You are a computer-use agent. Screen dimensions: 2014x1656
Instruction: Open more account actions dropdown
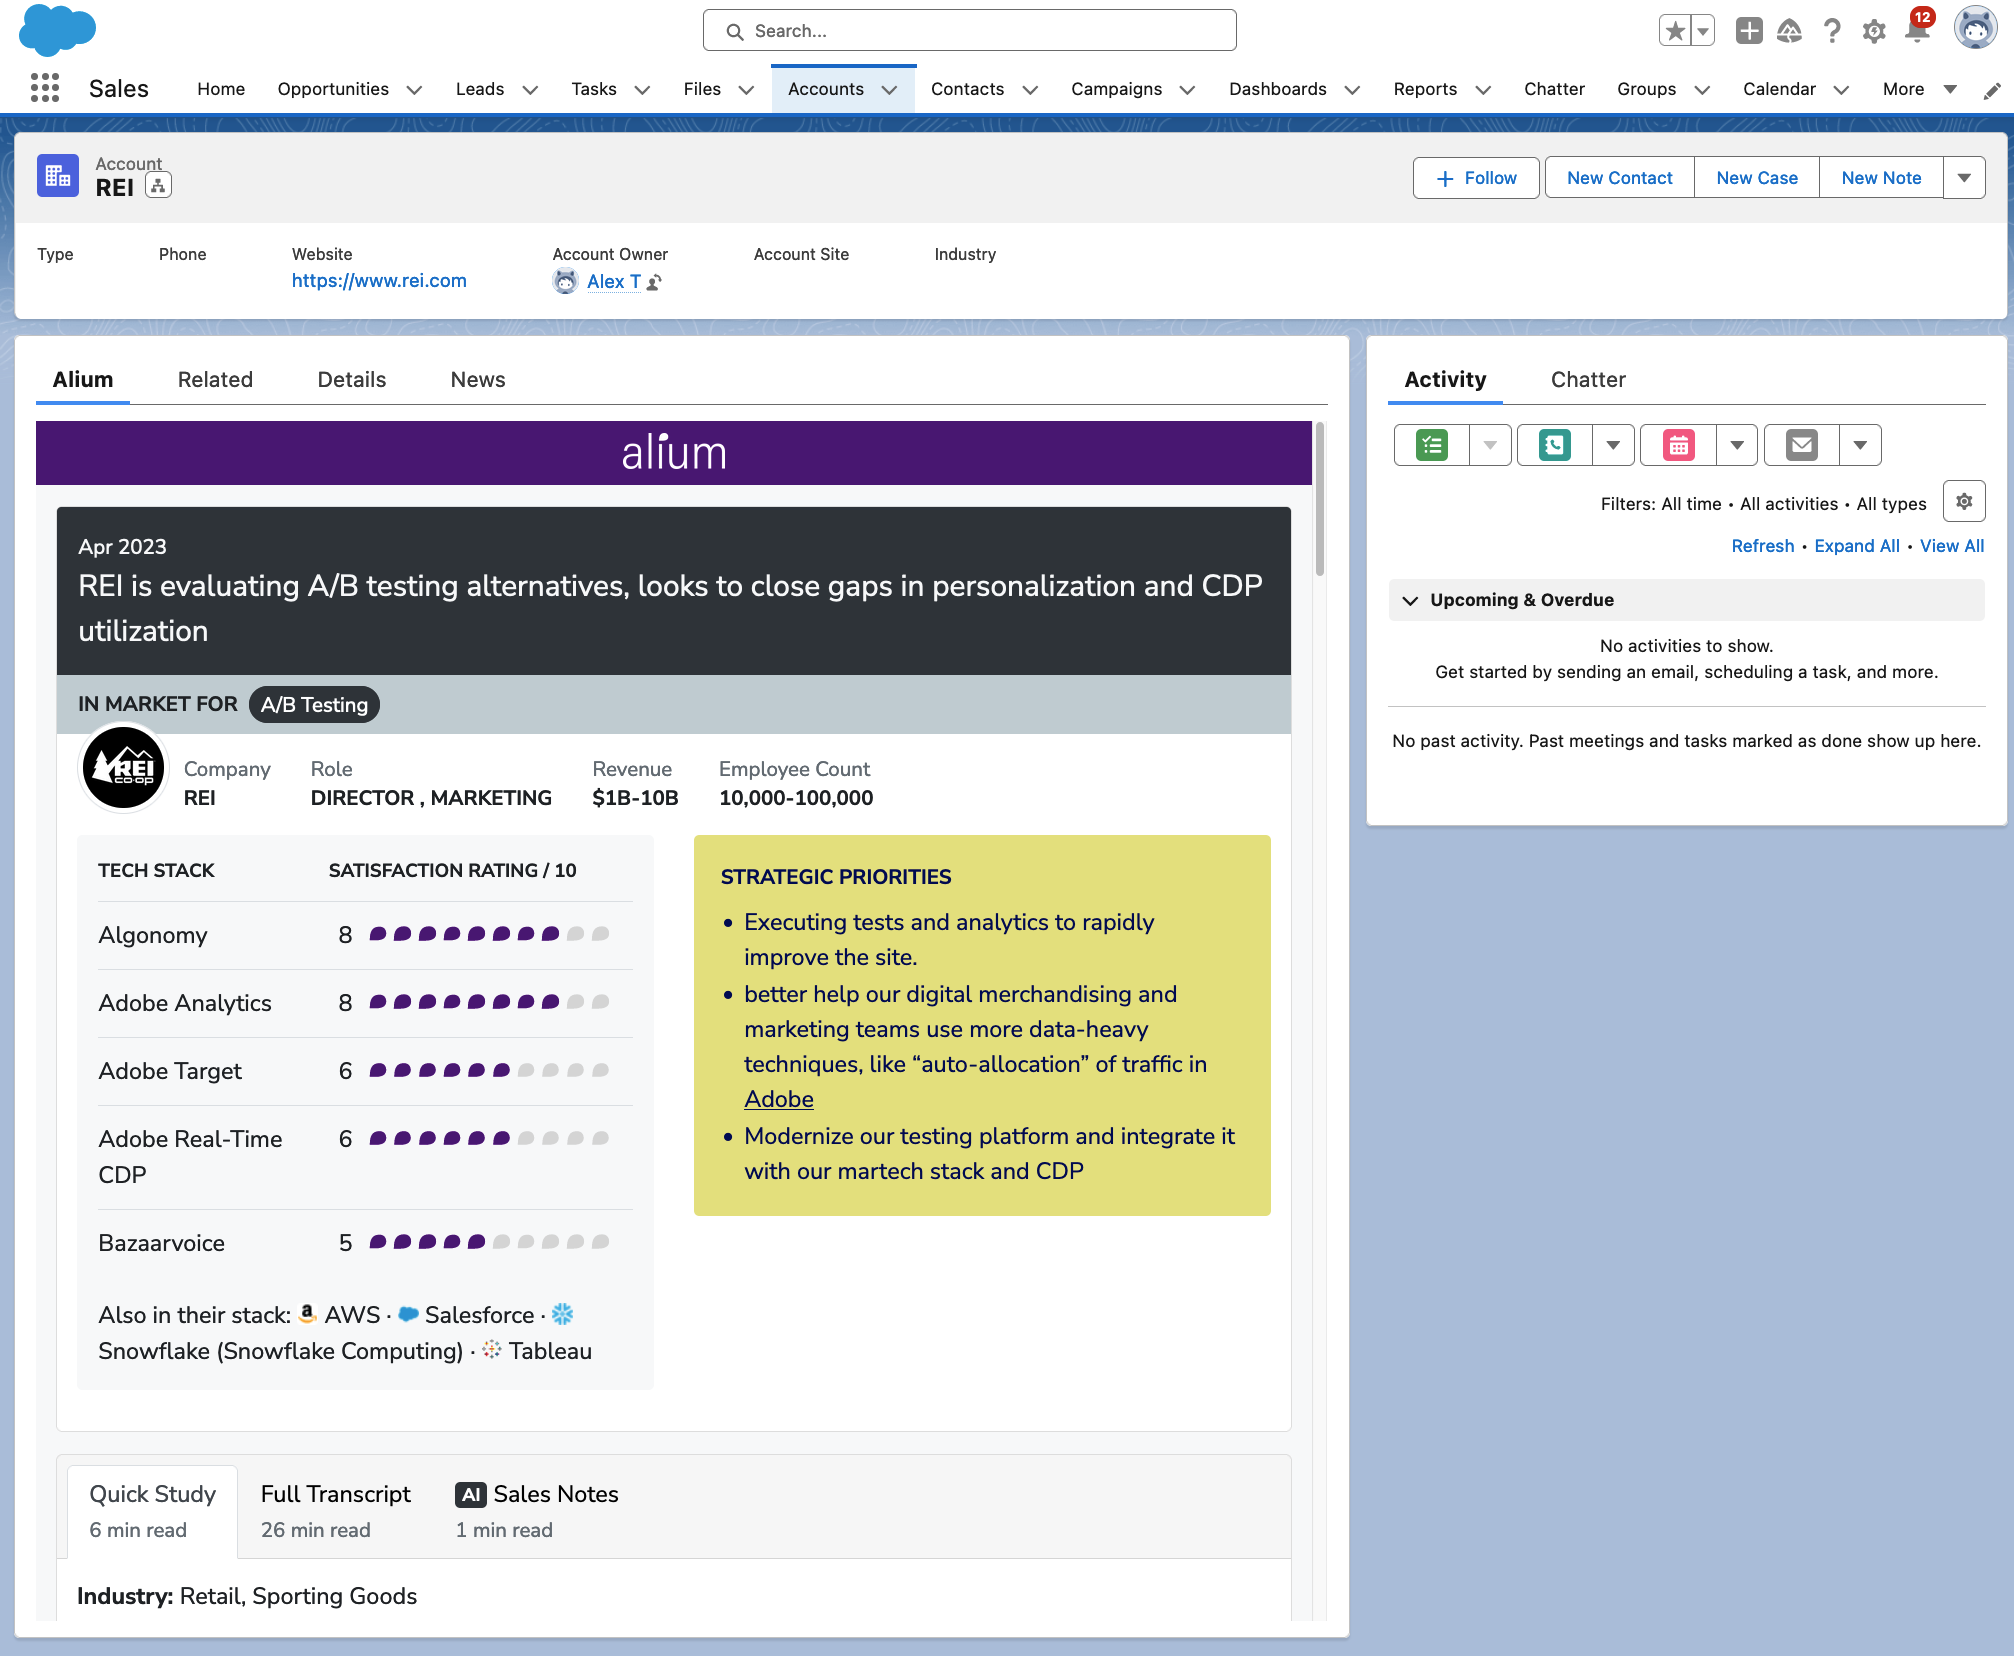pos(1964,178)
